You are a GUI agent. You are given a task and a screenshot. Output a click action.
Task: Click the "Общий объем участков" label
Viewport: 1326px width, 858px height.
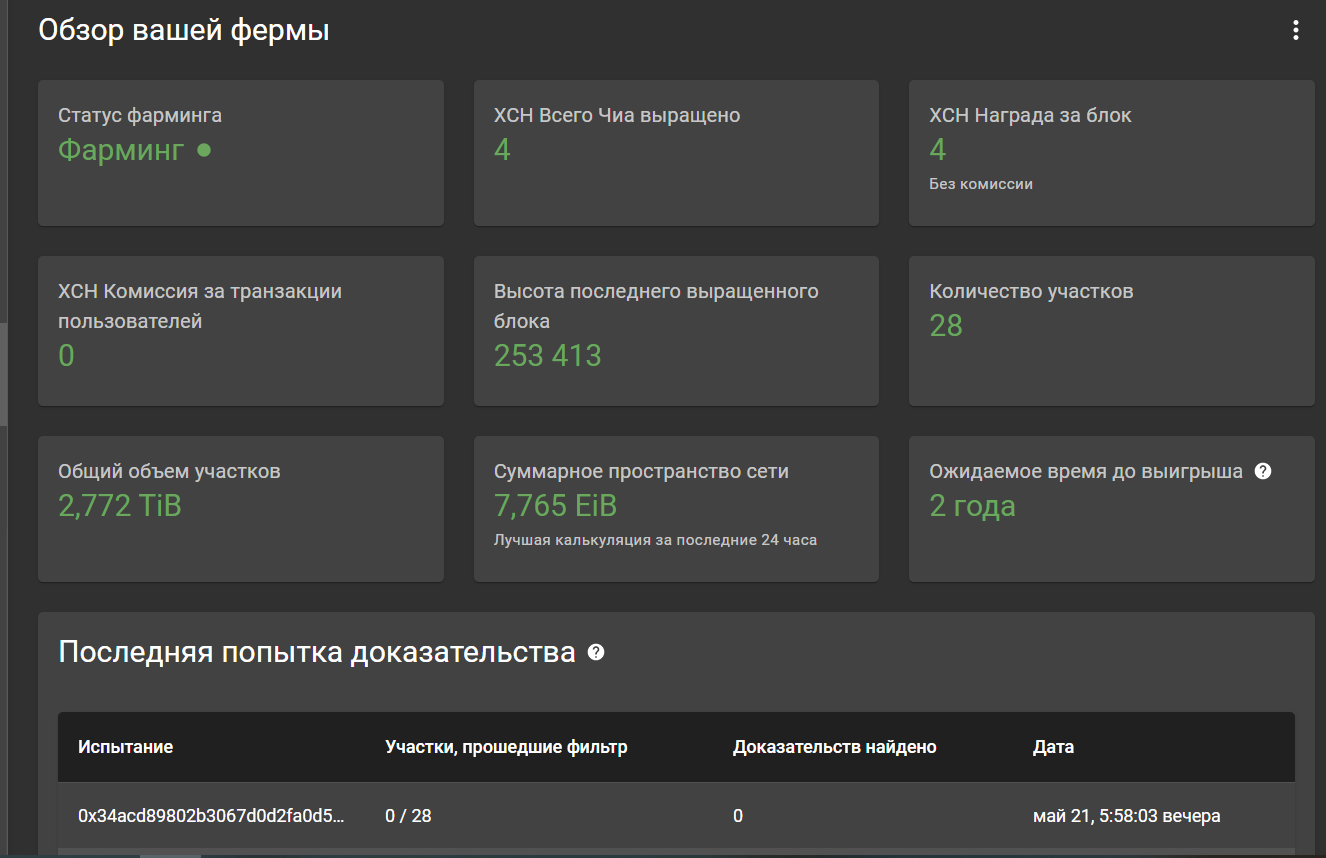(x=169, y=471)
